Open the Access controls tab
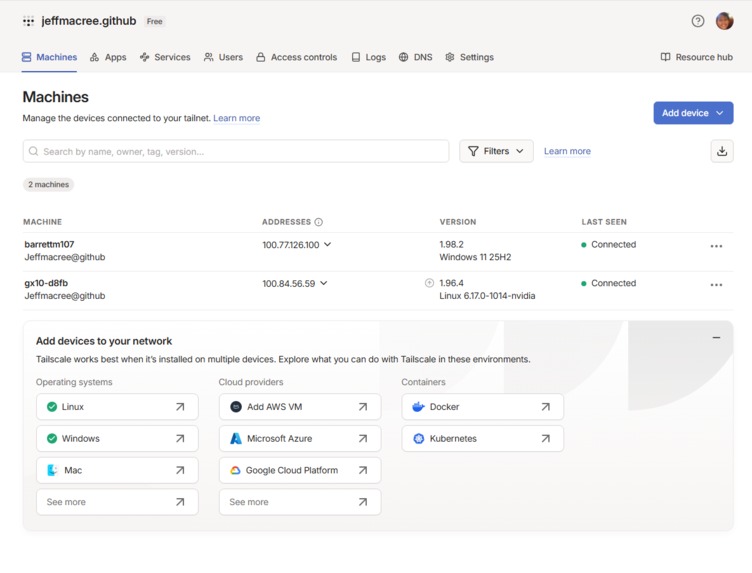This screenshot has width=752, height=573. pyautogui.click(x=296, y=57)
